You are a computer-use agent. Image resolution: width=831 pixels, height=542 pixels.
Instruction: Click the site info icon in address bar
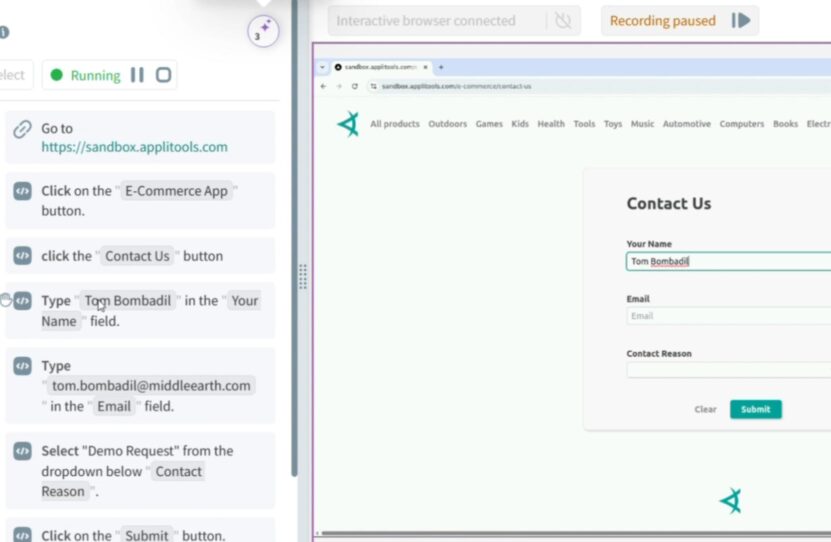click(374, 86)
